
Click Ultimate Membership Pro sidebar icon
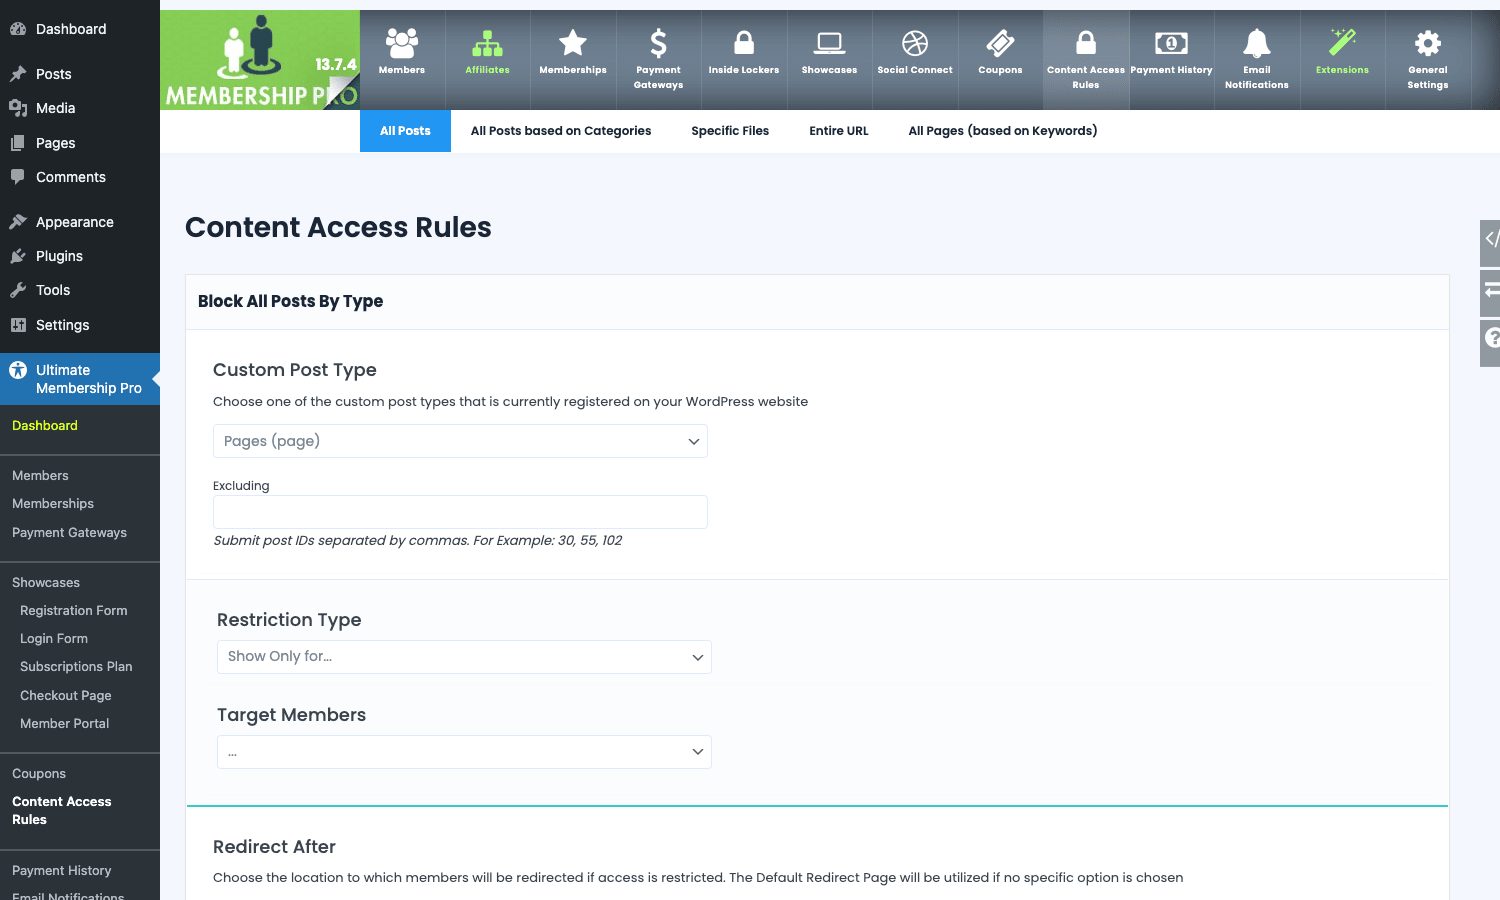[x=18, y=370]
